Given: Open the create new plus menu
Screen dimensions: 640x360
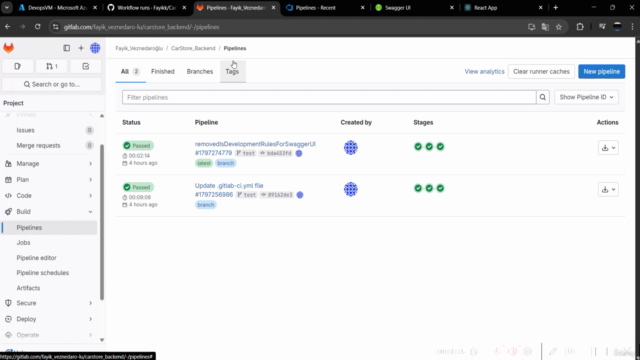Looking at the screenshot, I should point(81,48).
